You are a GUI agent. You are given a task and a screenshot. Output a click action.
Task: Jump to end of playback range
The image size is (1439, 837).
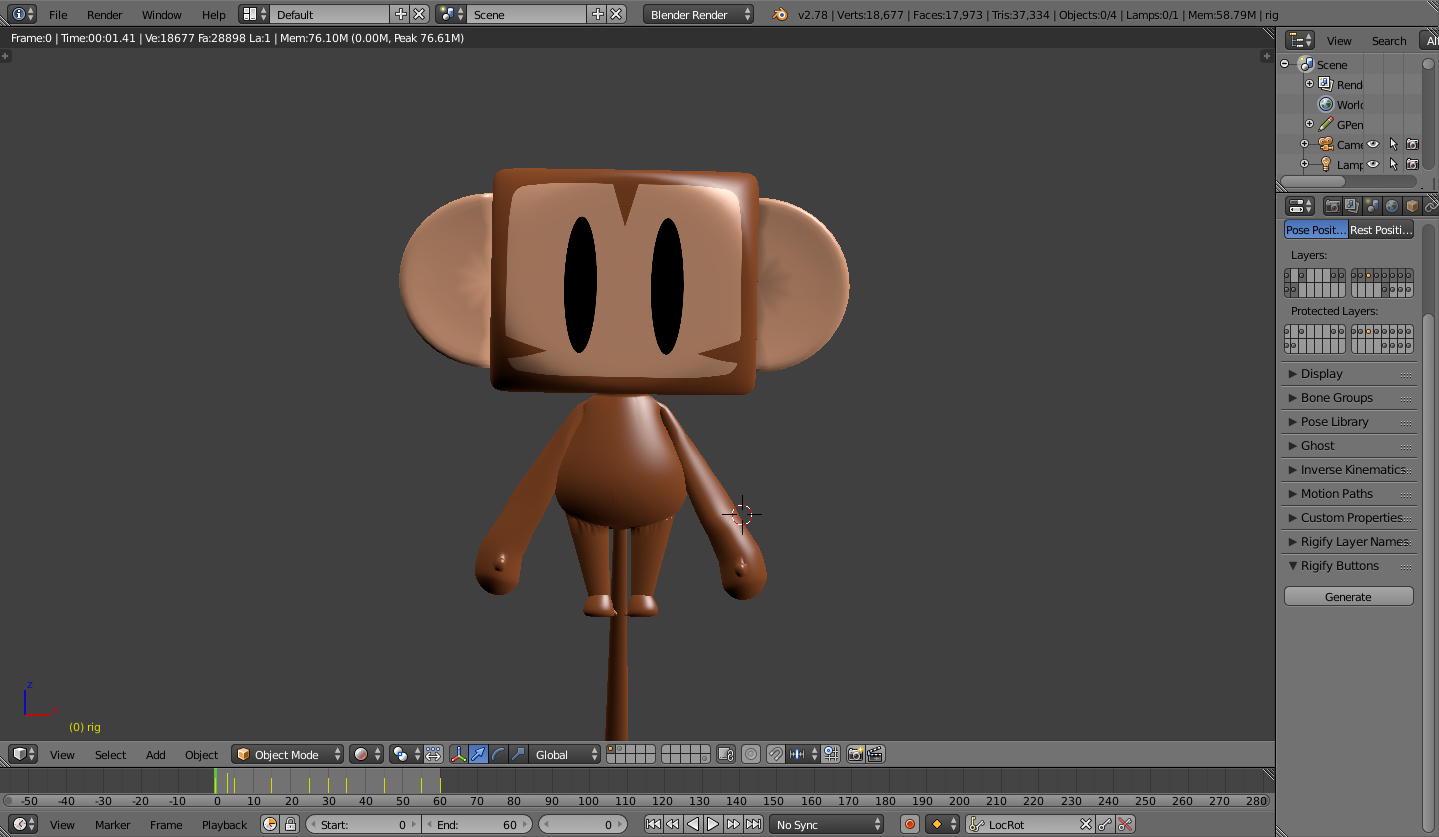(x=755, y=824)
